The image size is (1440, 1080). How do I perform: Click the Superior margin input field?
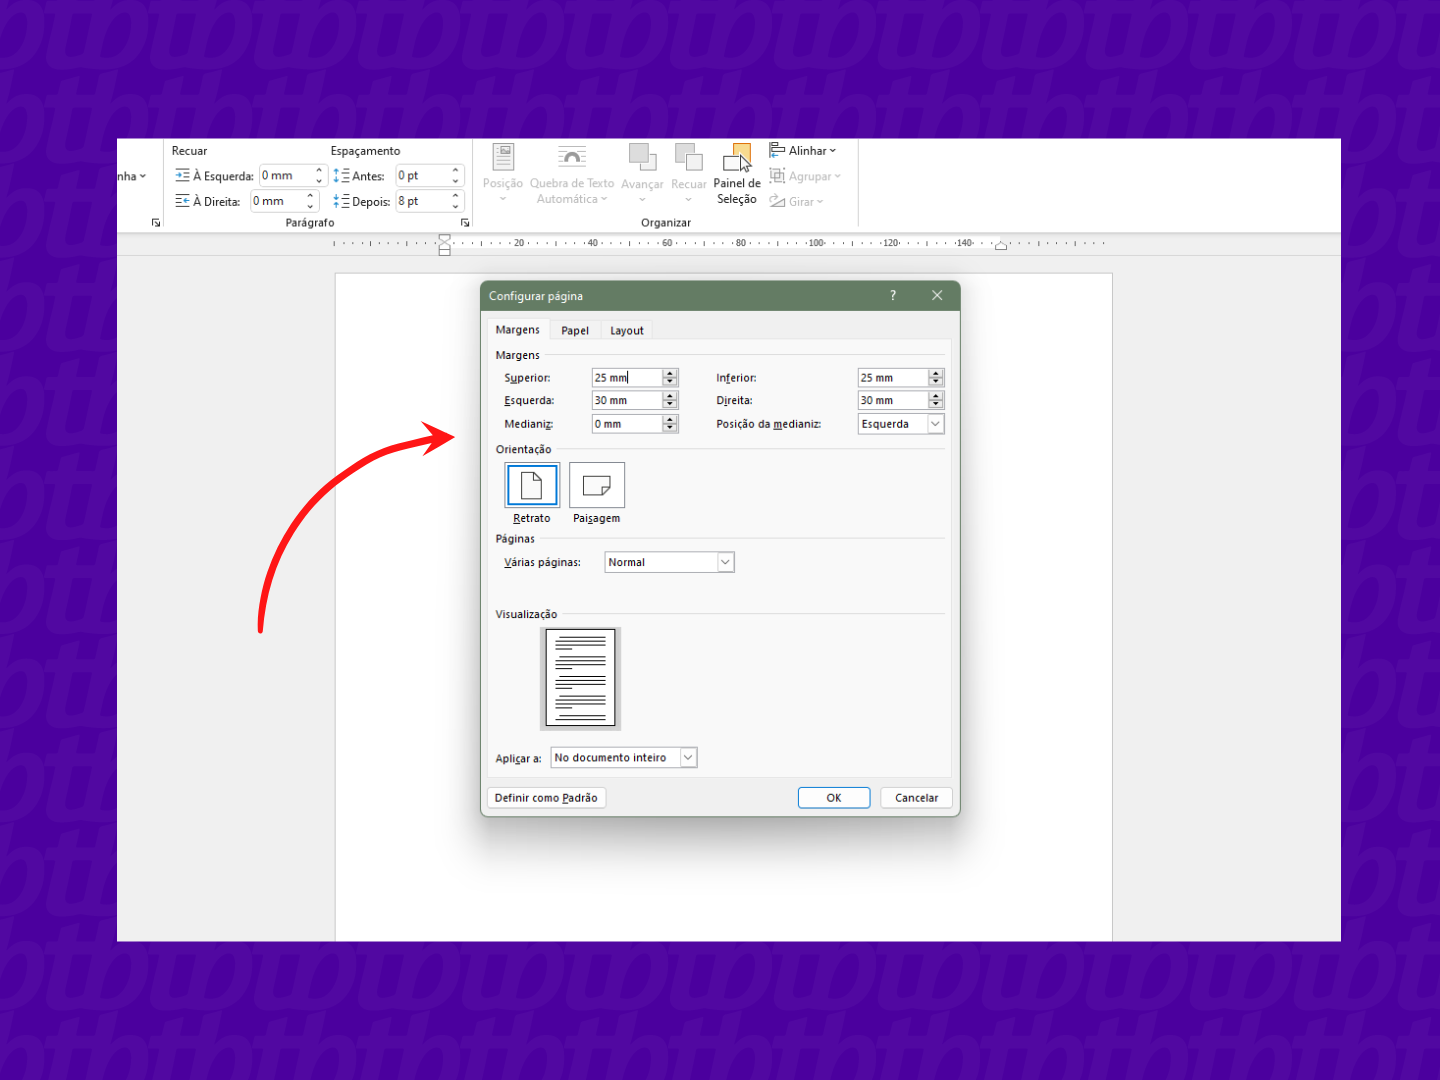[627, 378]
